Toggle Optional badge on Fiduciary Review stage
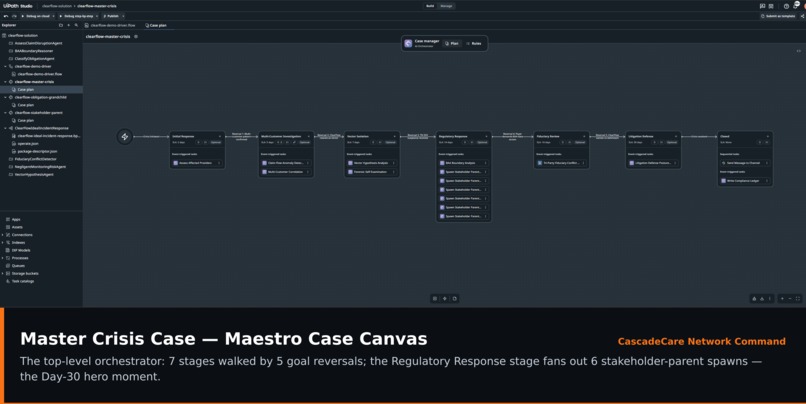 point(580,142)
